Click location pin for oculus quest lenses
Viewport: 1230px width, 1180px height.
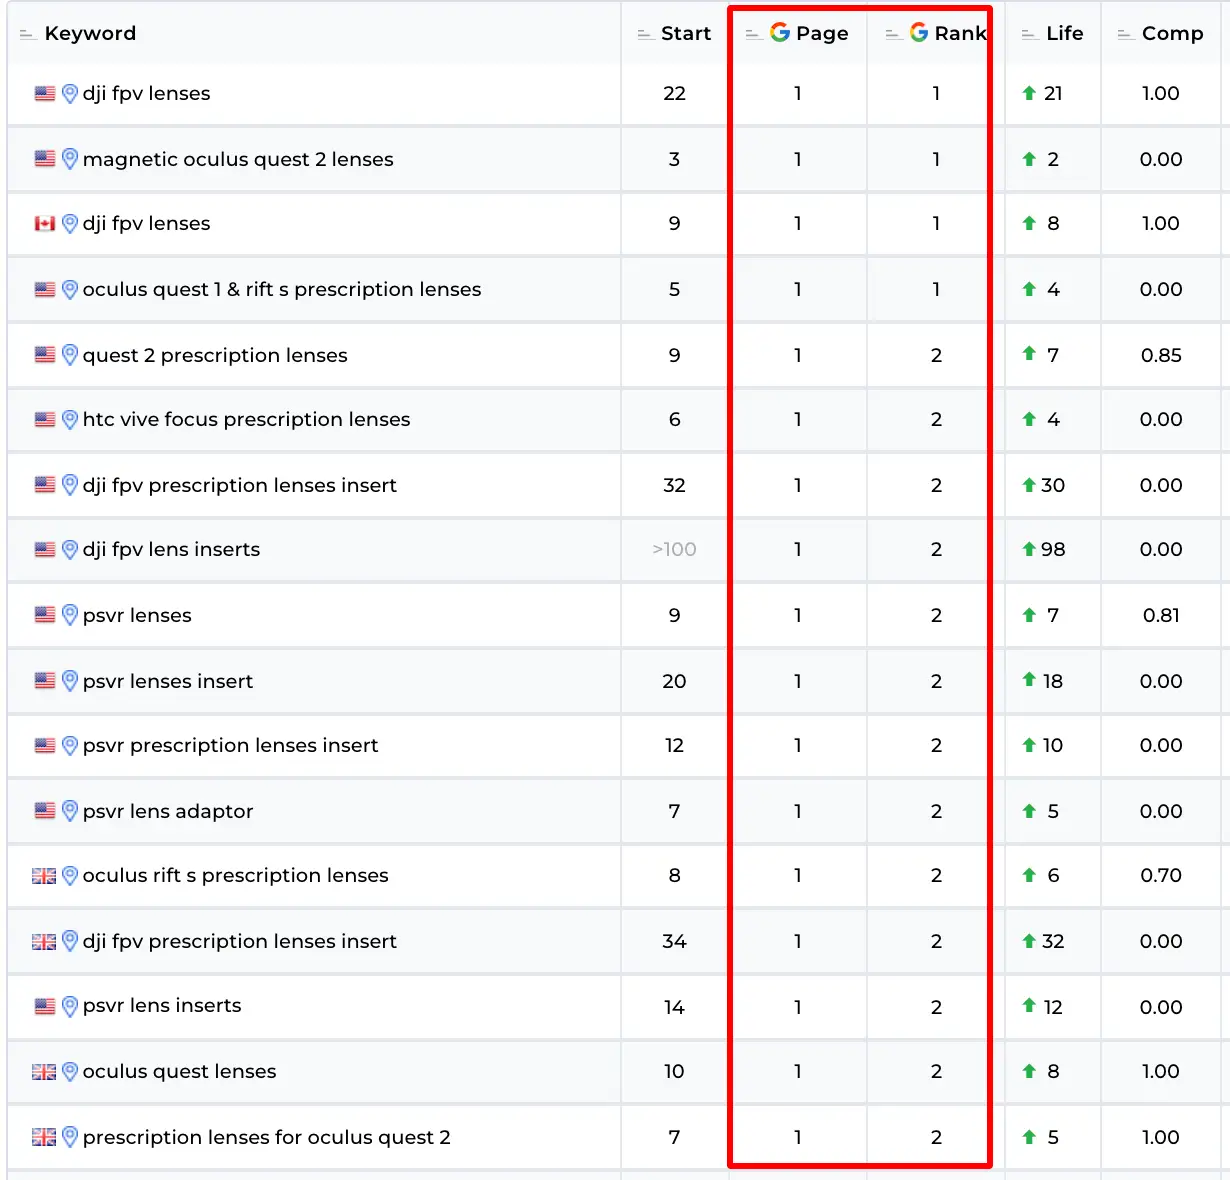pyautogui.click(x=70, y=1071)
